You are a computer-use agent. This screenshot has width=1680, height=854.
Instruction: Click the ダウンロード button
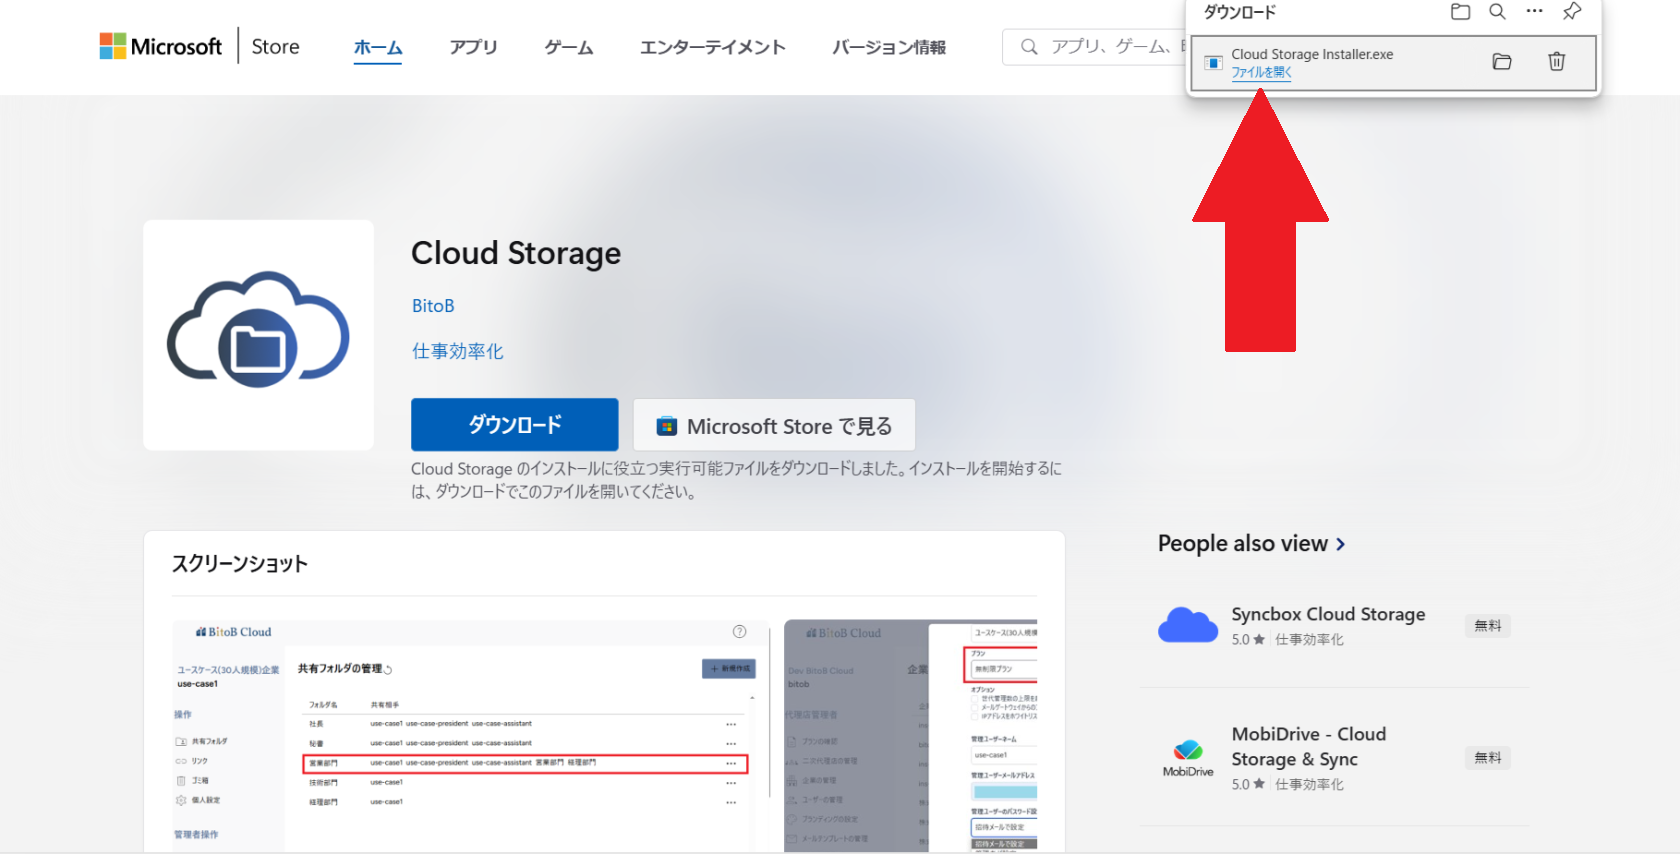point(515,425)
